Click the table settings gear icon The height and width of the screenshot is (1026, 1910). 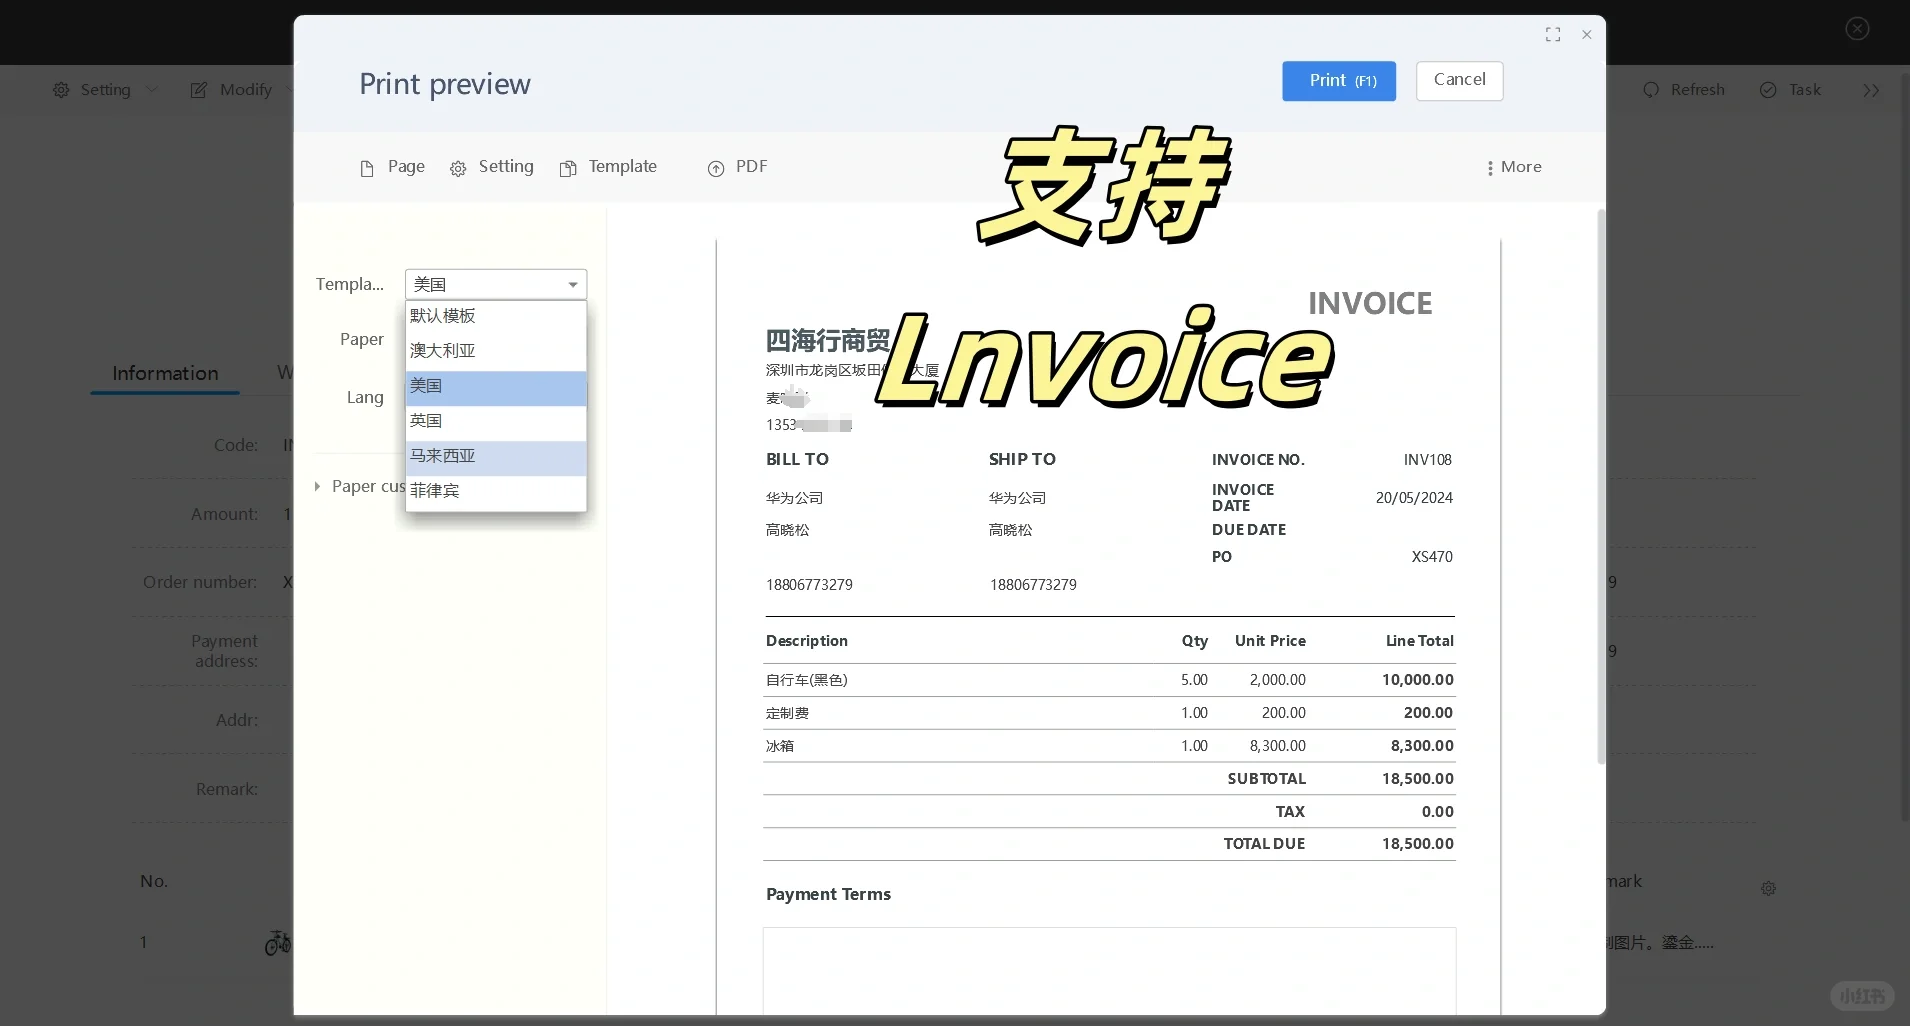(1768, 888)
